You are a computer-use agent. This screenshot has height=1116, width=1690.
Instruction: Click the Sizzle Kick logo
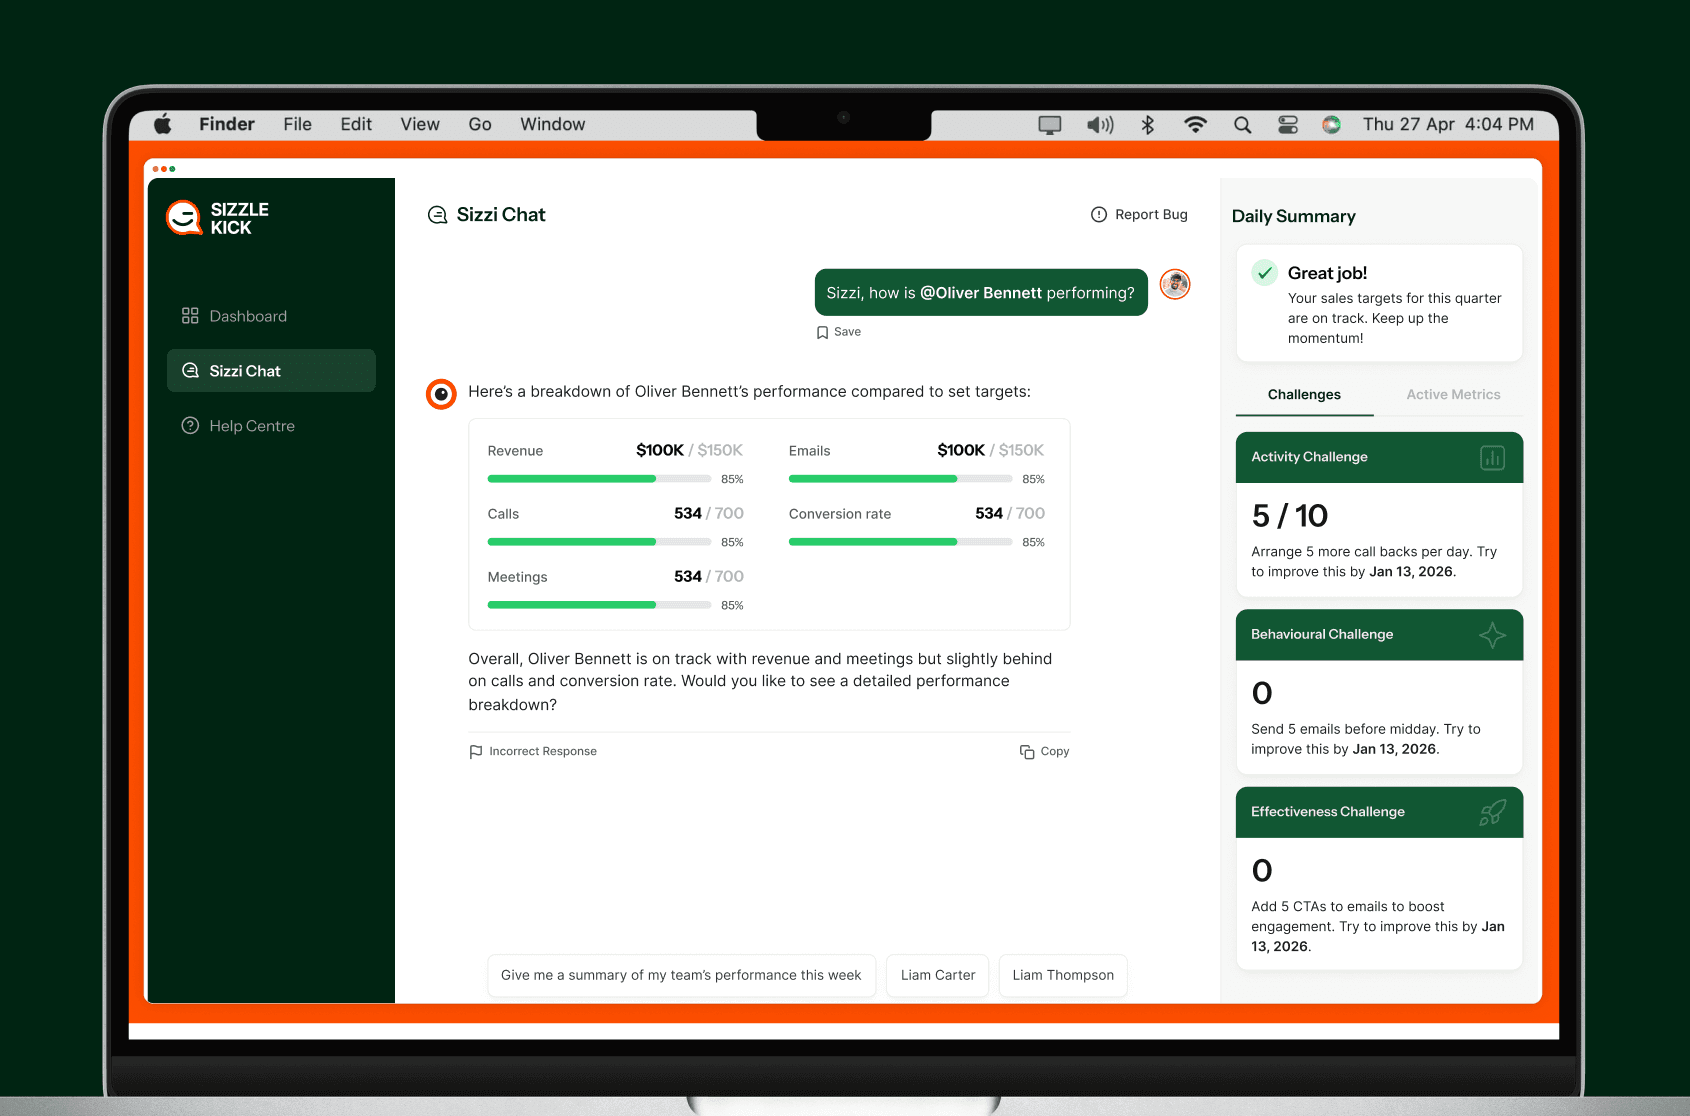pos(217,218)
